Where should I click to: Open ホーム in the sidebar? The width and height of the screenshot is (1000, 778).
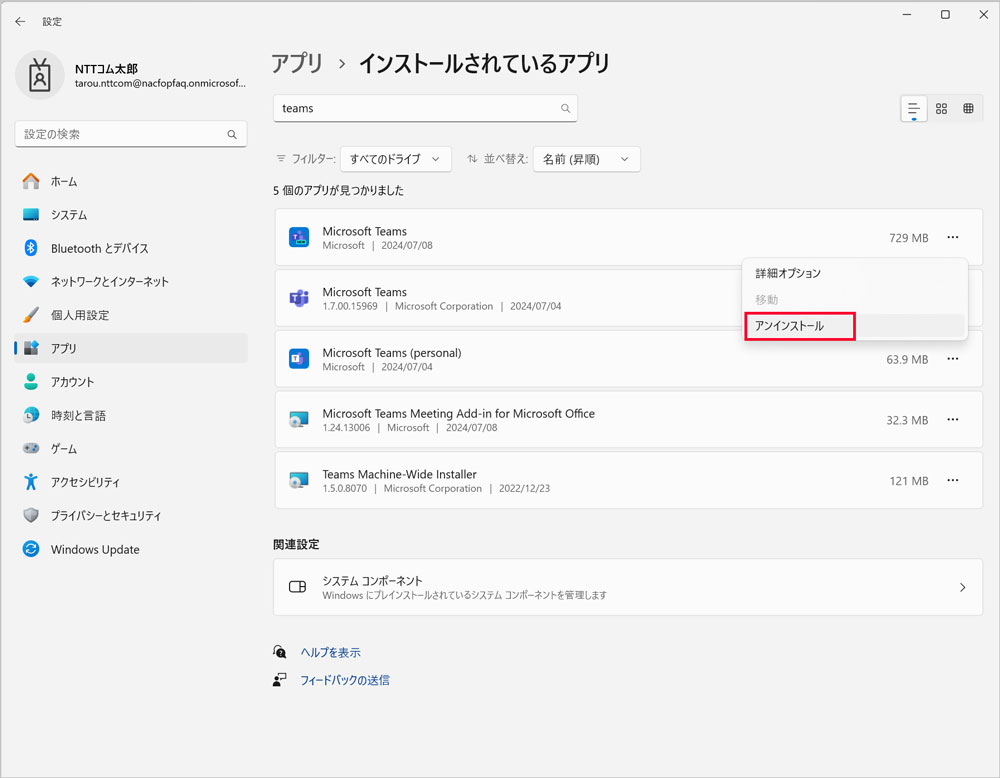click(x=131, y=182)
